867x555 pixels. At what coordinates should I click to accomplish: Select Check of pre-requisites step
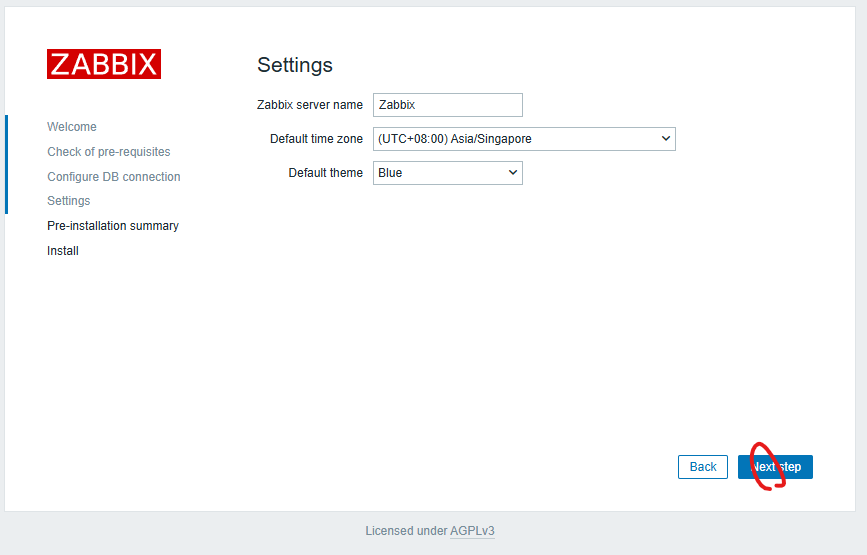[109, 151]
